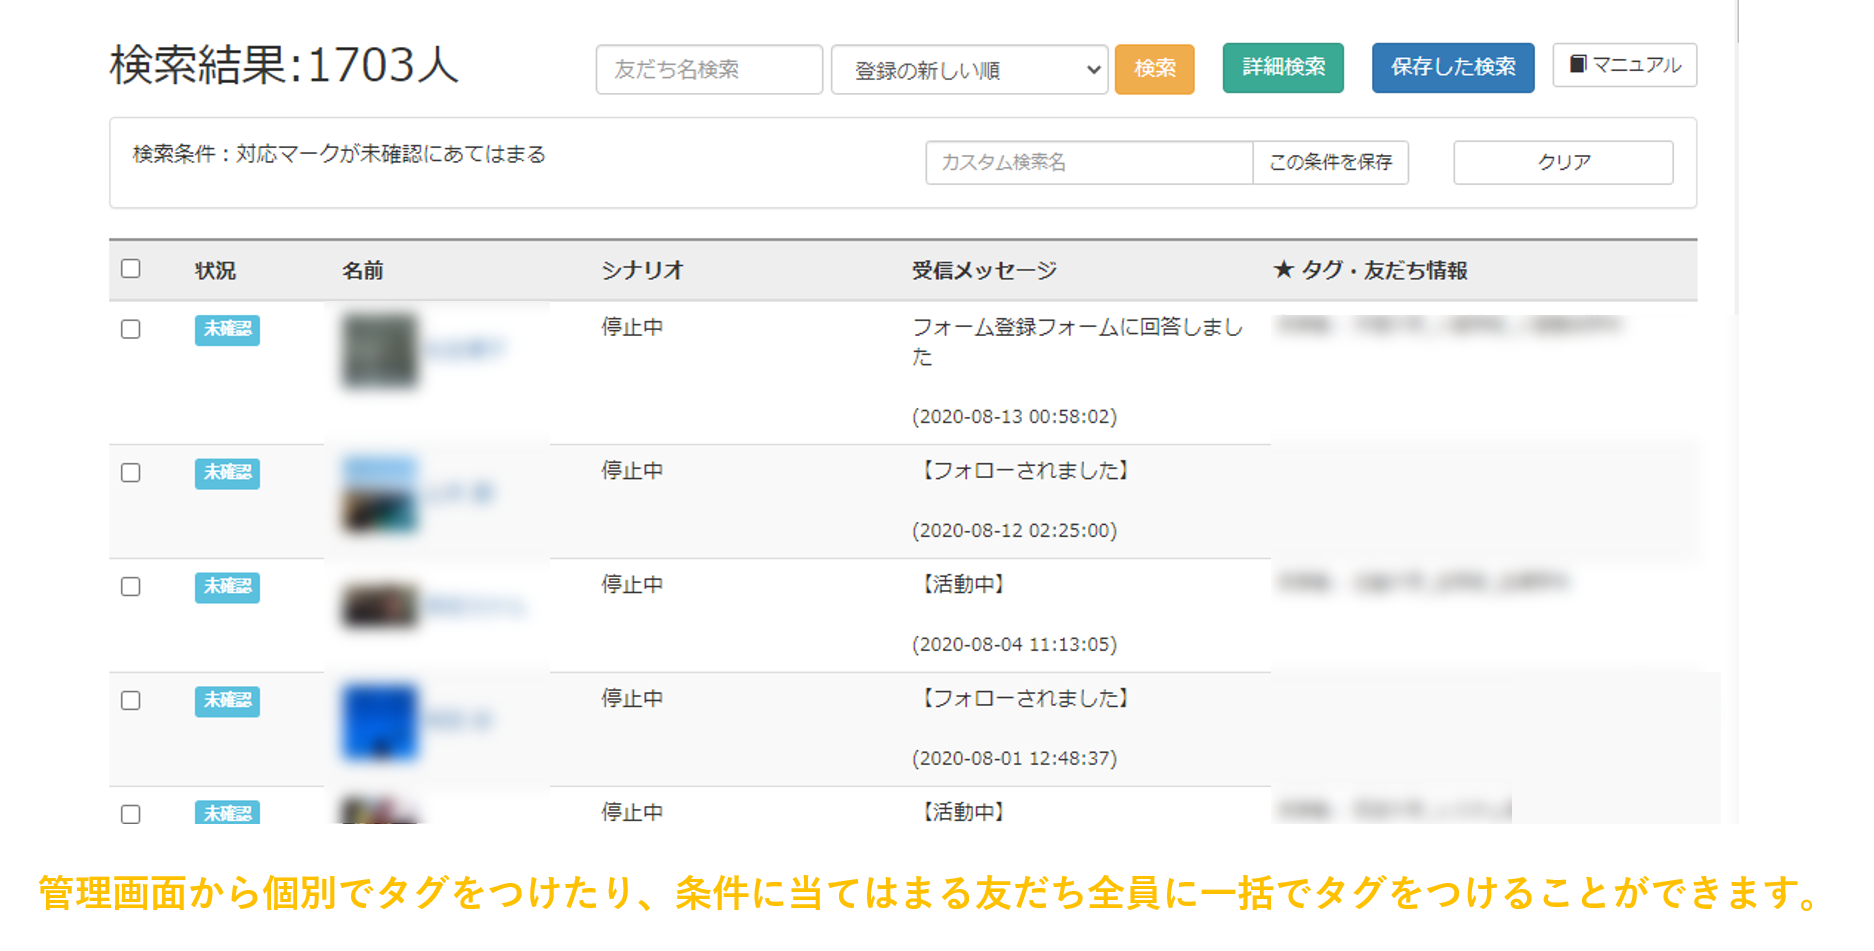Click 未確認 badge in 2020-08-12 row
Screen dimensions: 1874x951
227,473
